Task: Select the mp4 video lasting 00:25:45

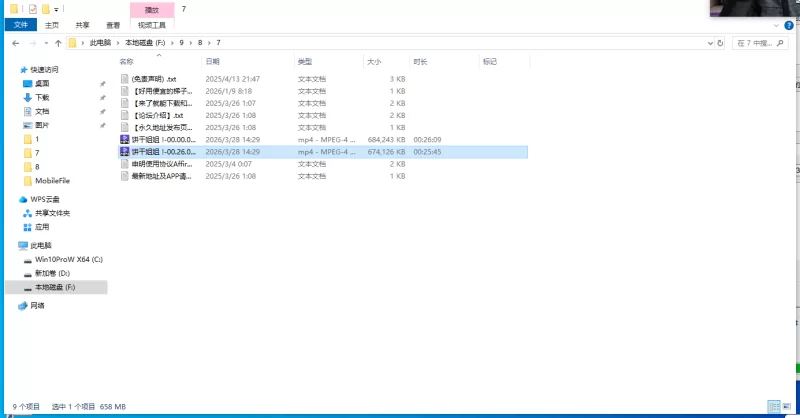Action: point(323,152)
